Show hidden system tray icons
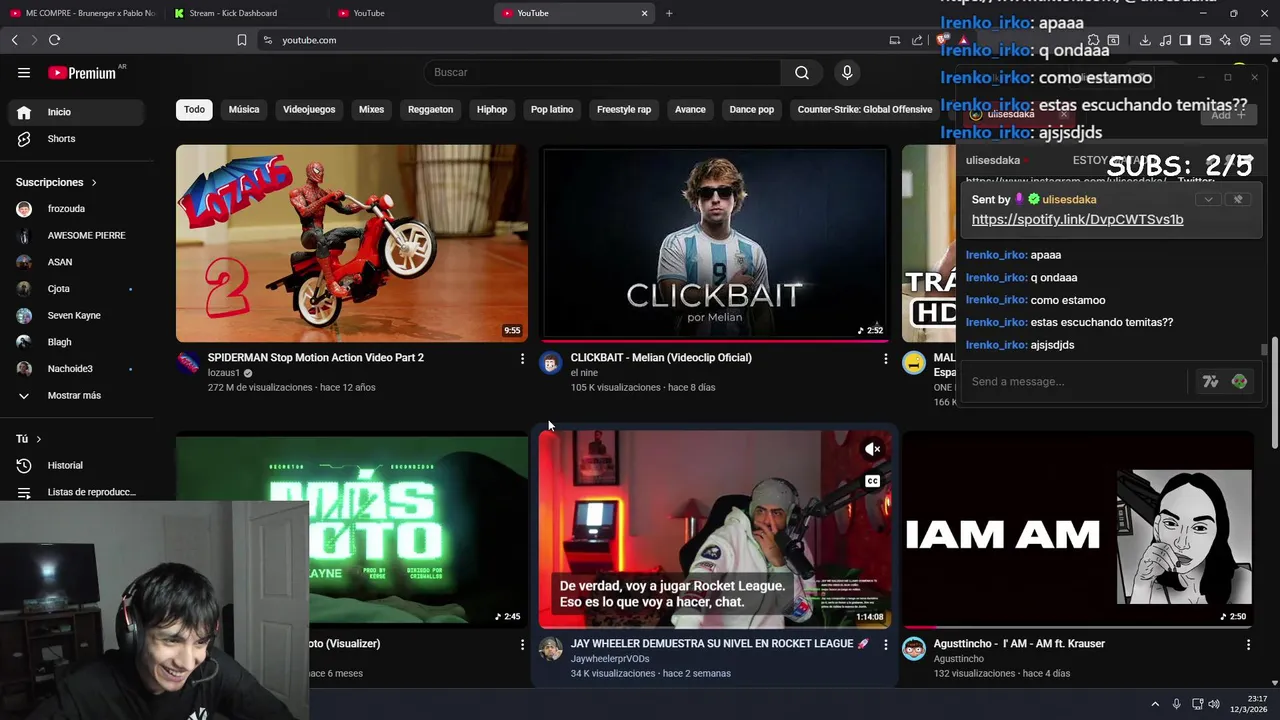Image resolution: width=1280 pixels, height=720 pixels. coord(1155,704)
